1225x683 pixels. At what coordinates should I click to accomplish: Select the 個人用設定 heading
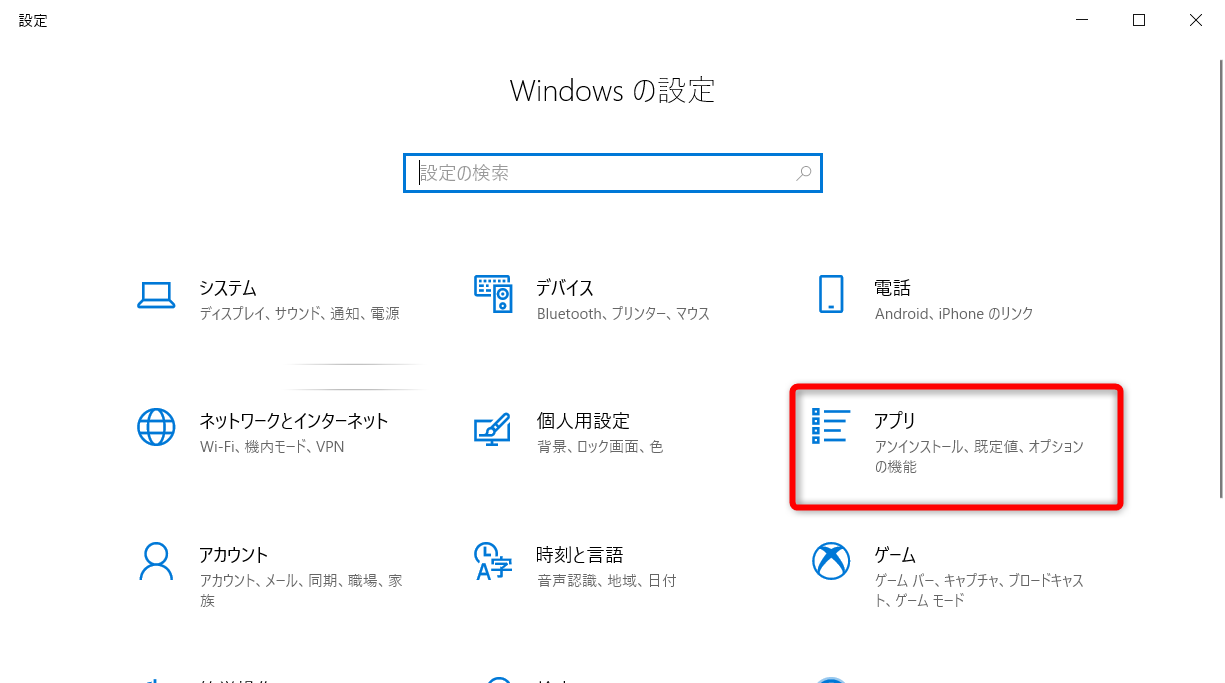click(583, 421)
